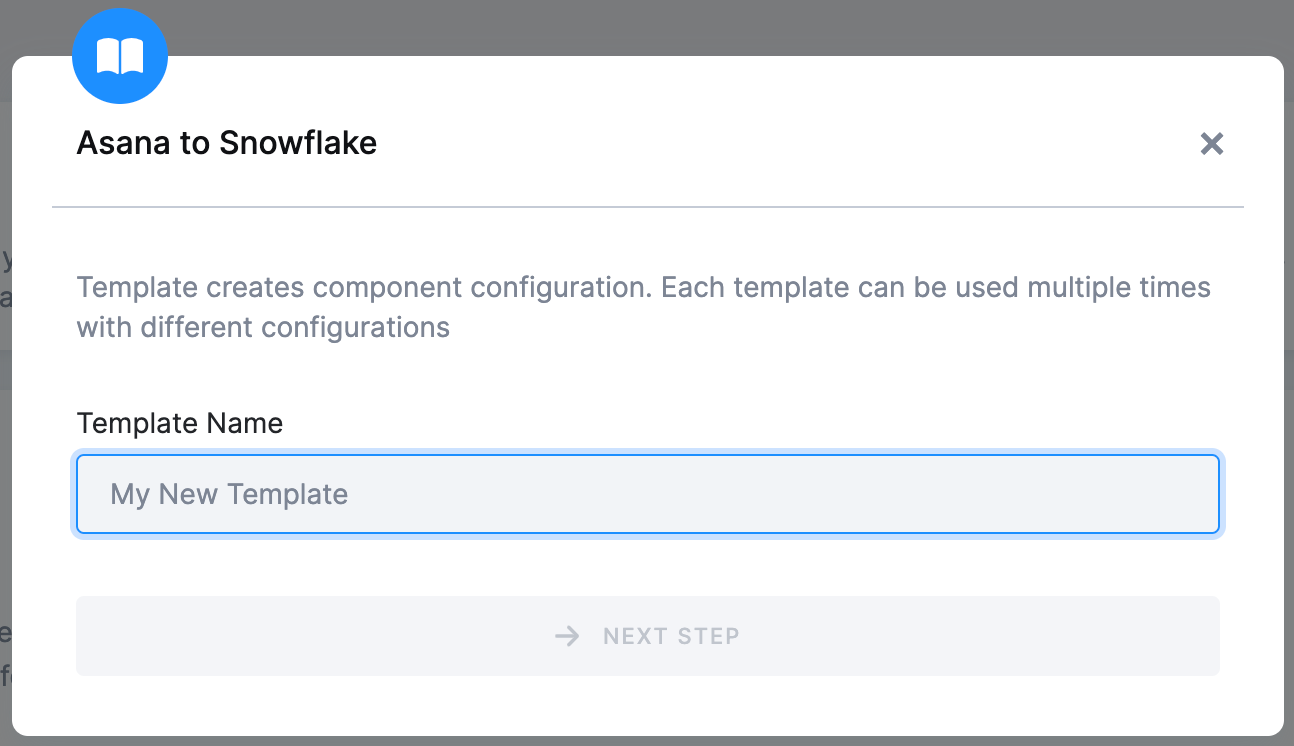Screen dimensions: 1294x746
Task: Open the template documentation via the book icon
Action: click(x=120, y=56)
